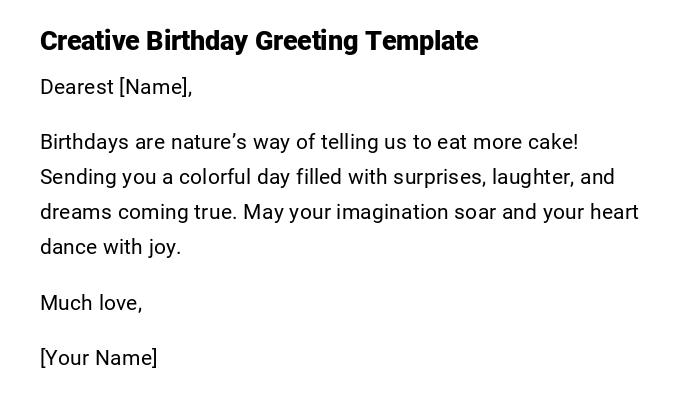
Task: Click the "Much love," closing line
Action: 91,303
